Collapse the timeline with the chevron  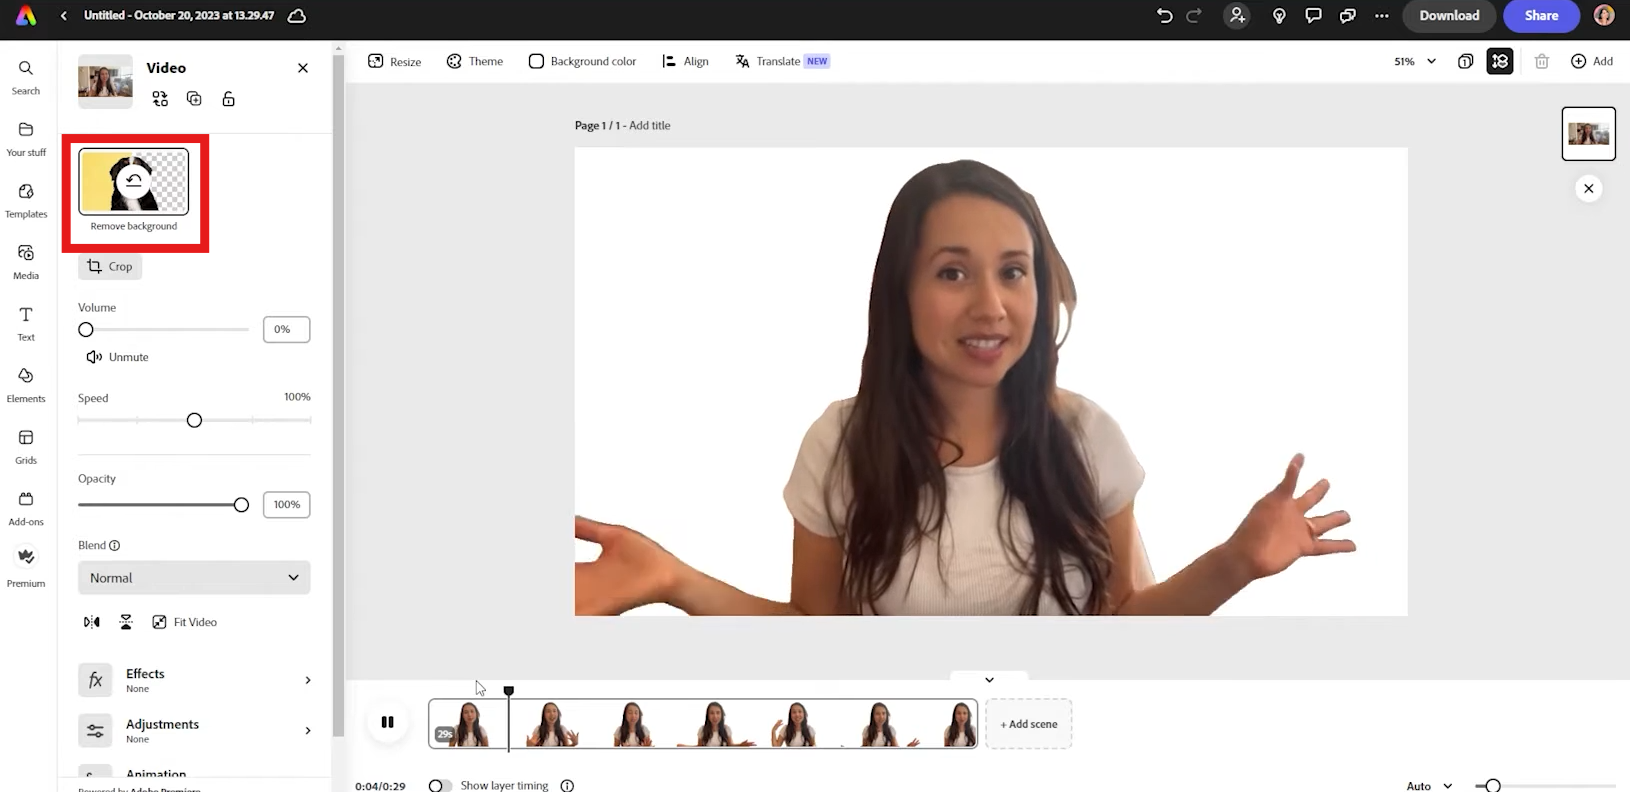989,680
